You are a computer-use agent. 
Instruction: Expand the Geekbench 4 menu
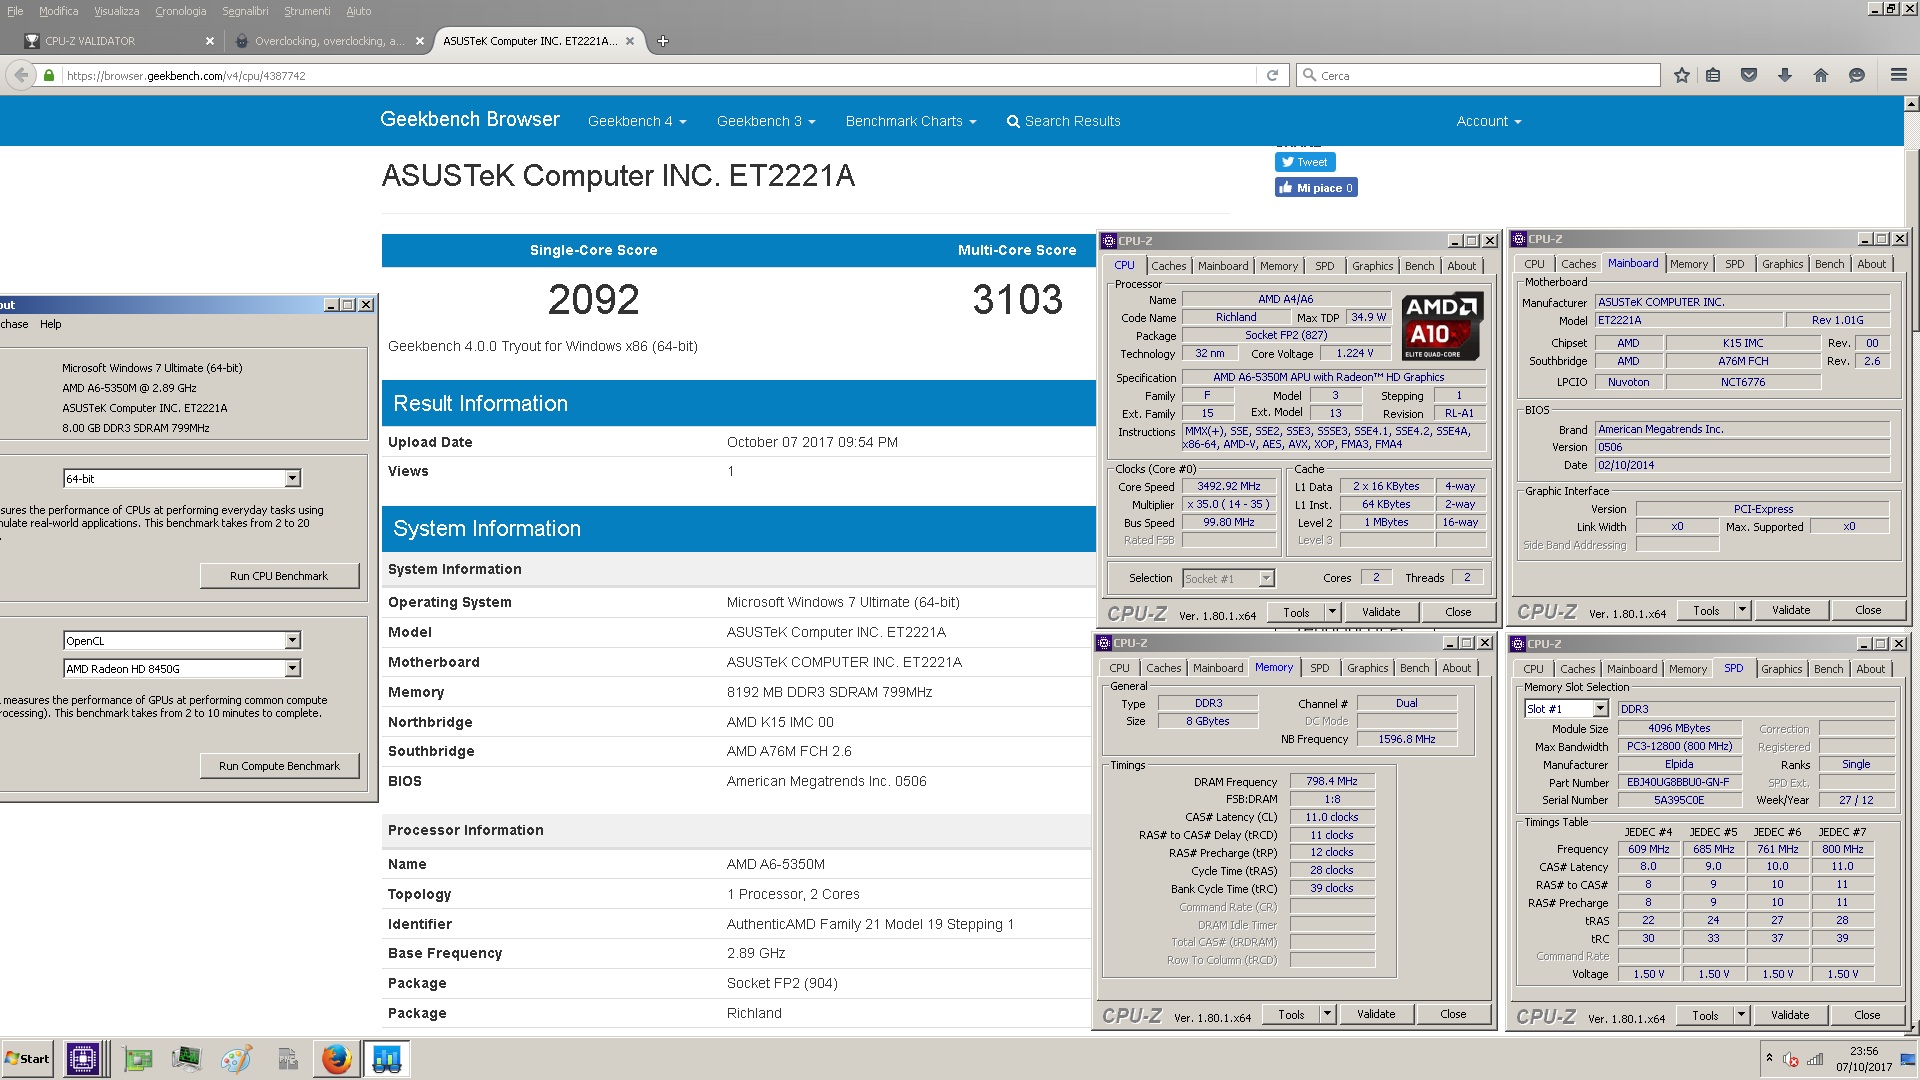[637, 121]
